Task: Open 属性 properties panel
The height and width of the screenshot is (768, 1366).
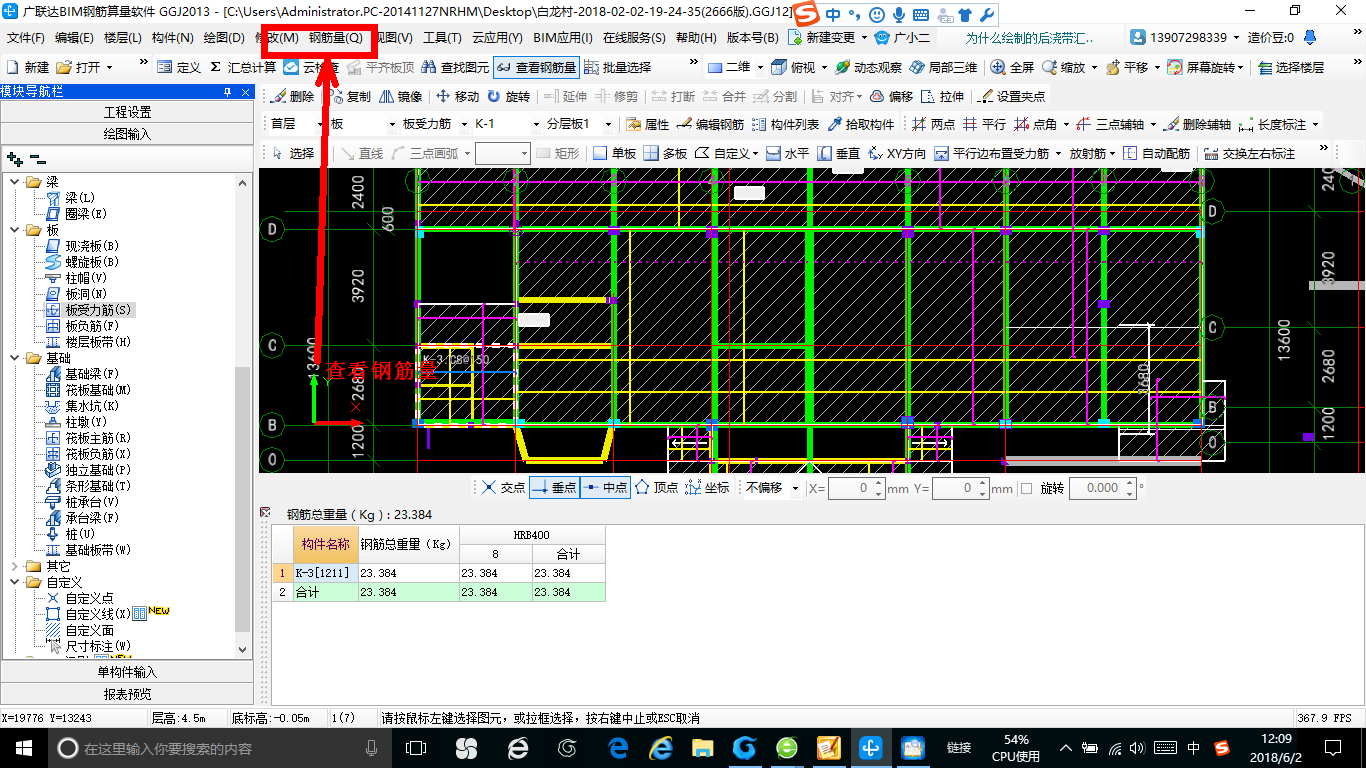Action: [x=647, y=125]
